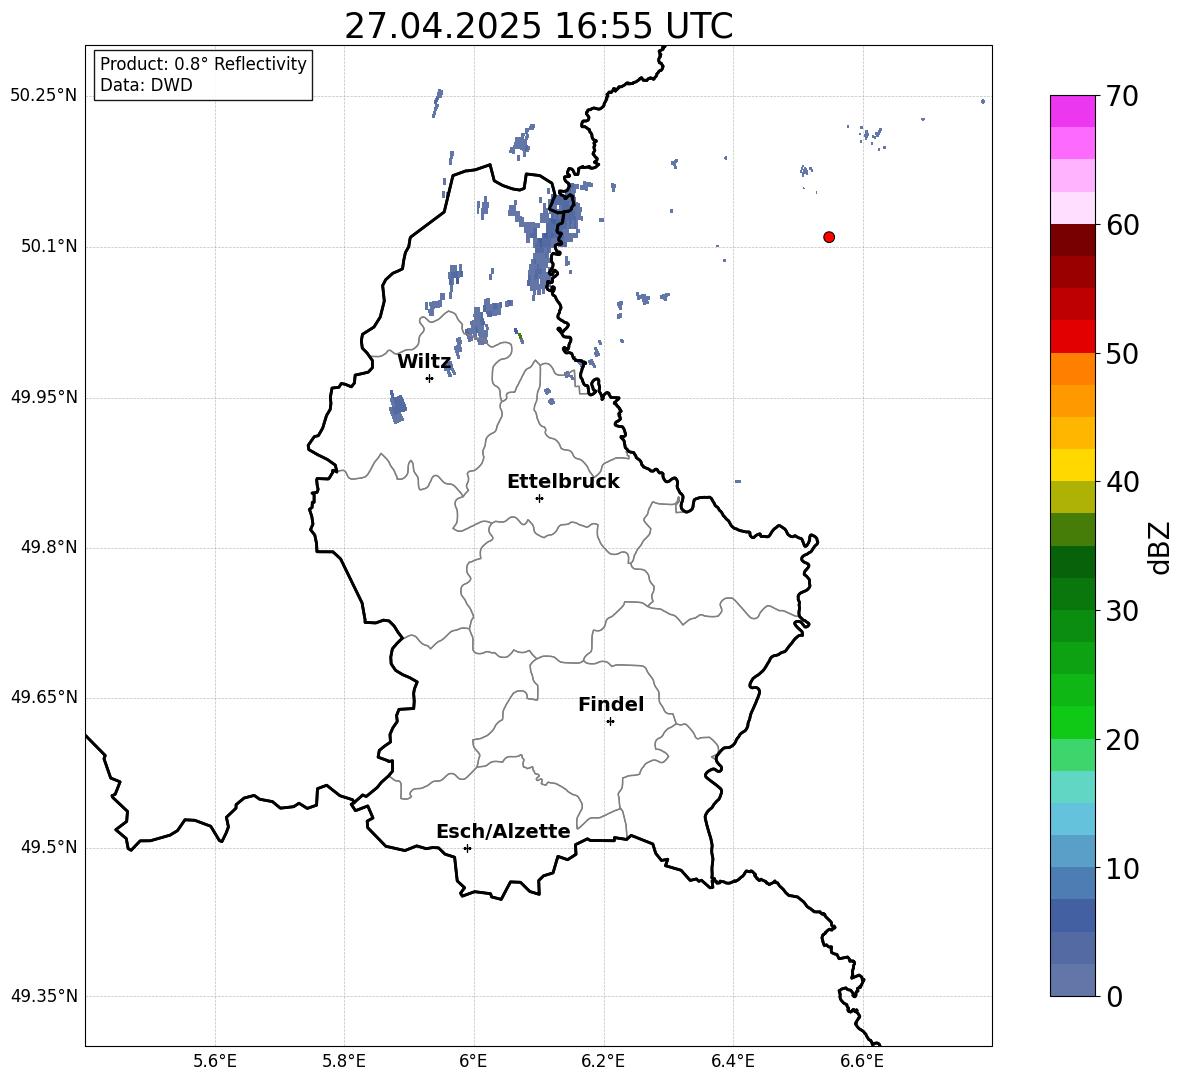The image size is (1184, 1081).
Task: Click the 60 label on the colorbar
Action: click(x=1122, y=225)
